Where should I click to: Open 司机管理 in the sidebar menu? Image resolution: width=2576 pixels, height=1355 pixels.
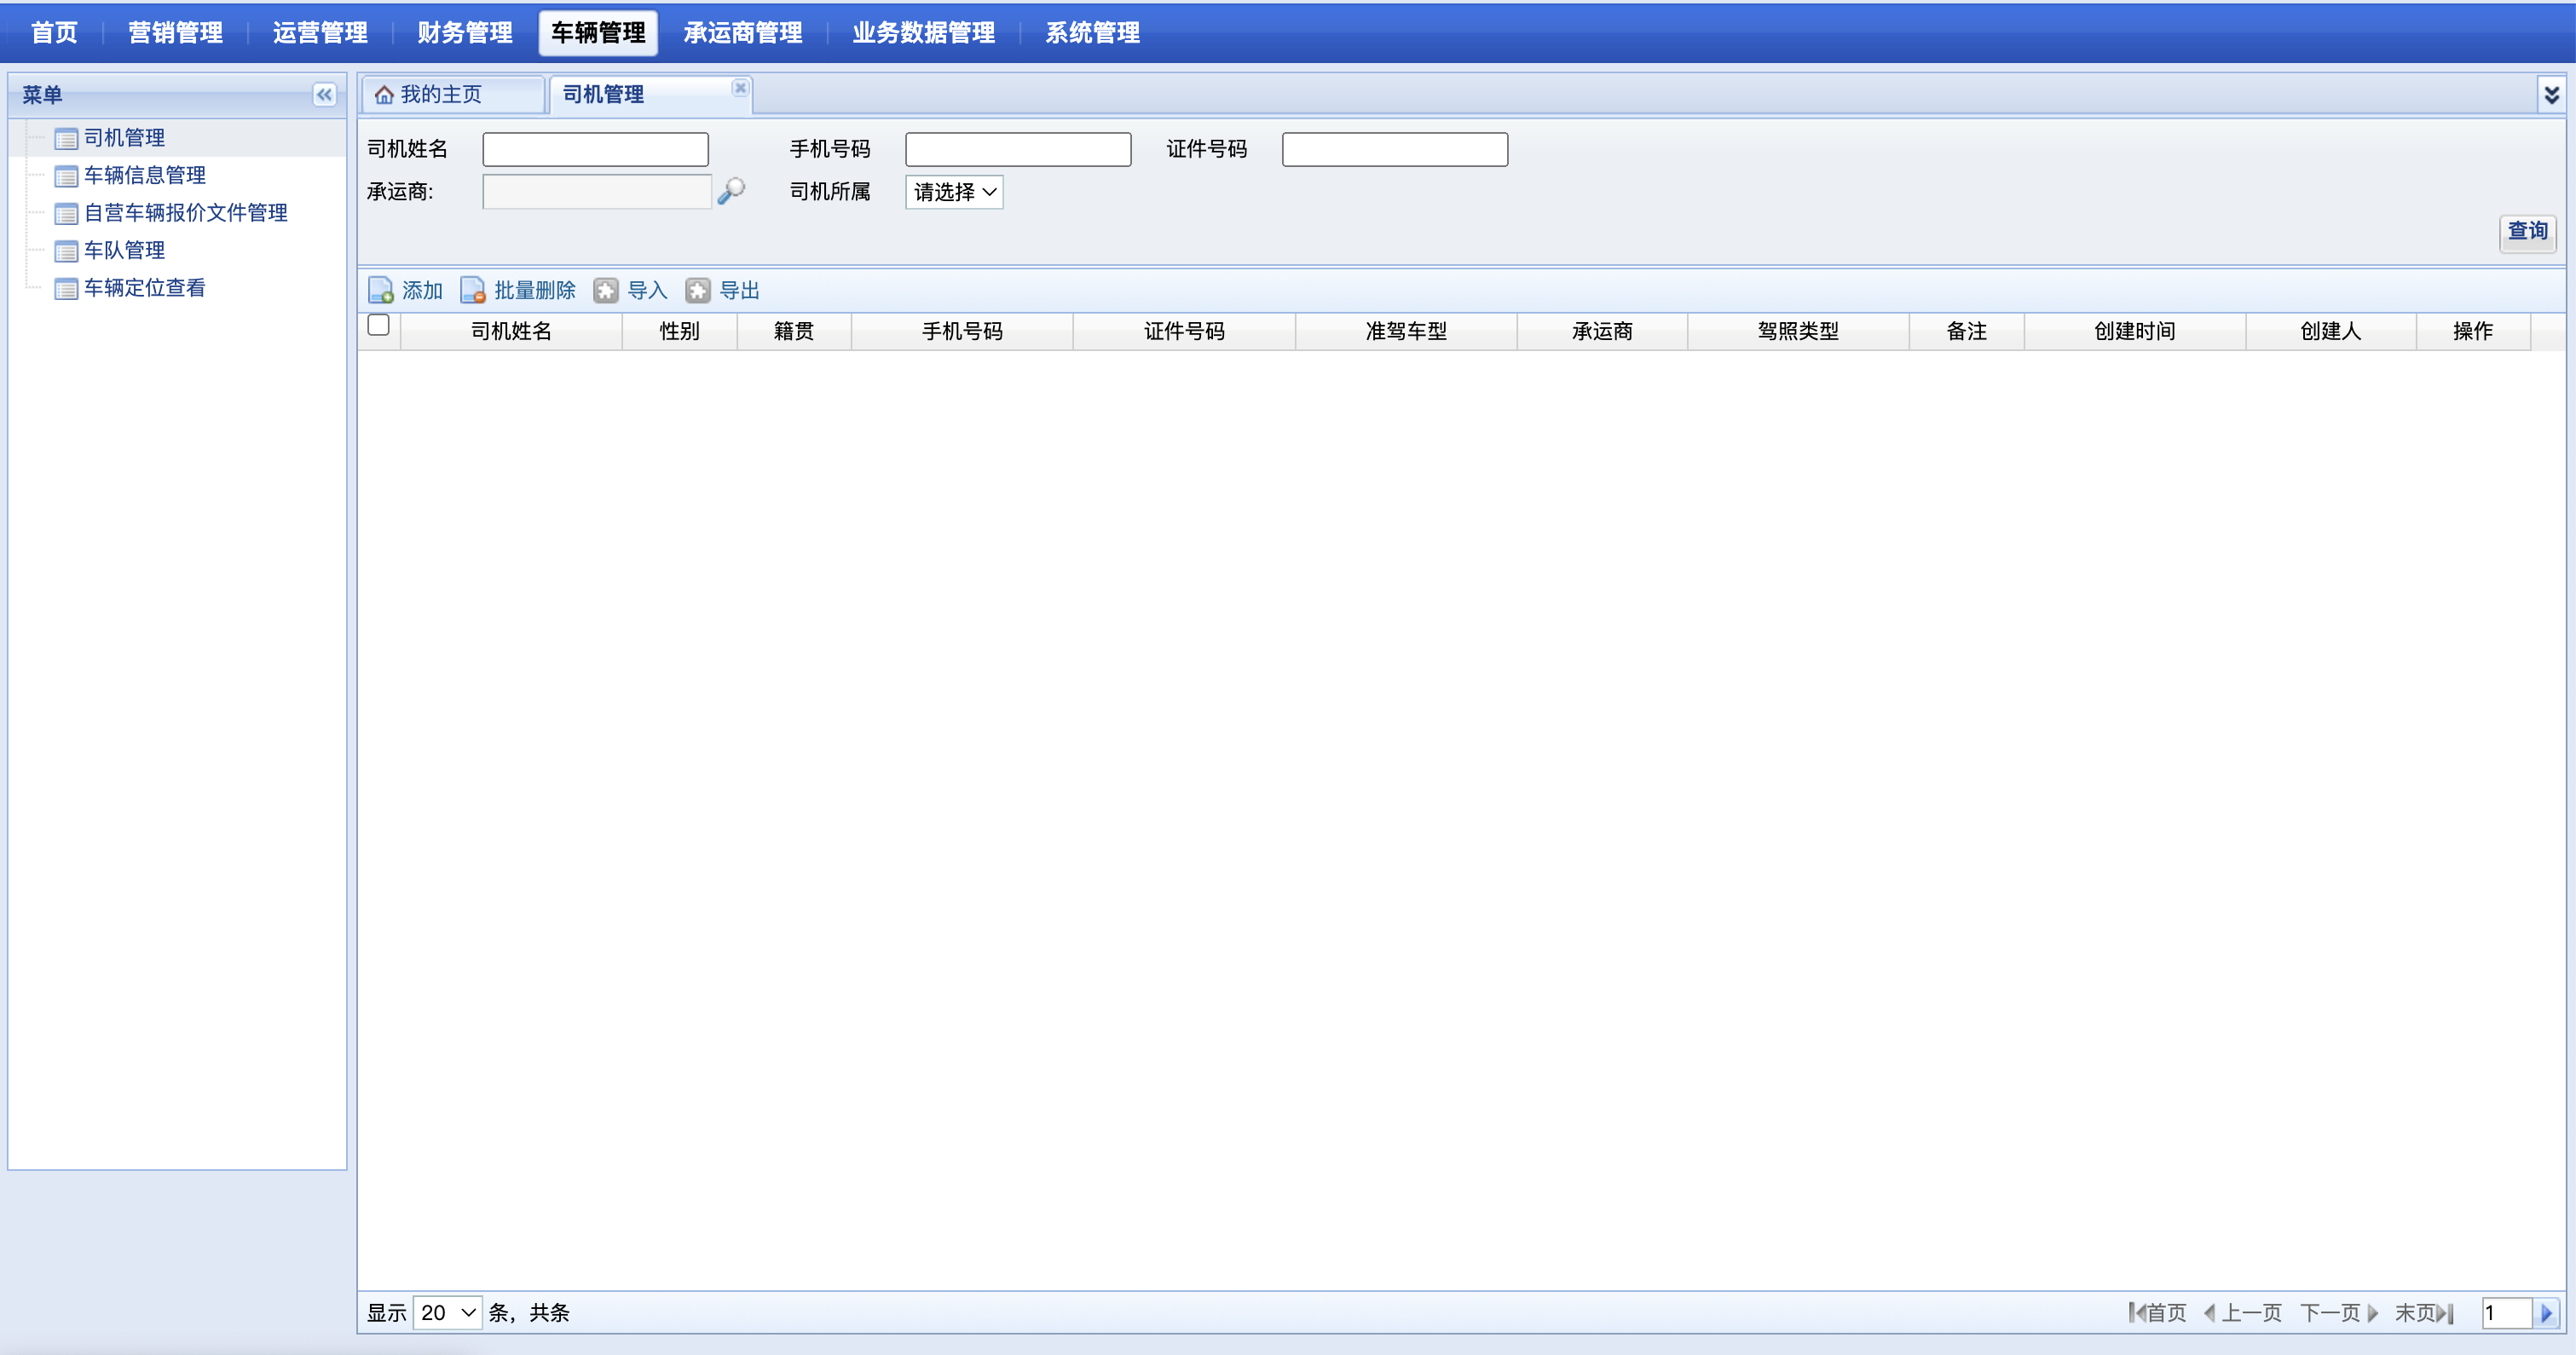pos(124,138)
